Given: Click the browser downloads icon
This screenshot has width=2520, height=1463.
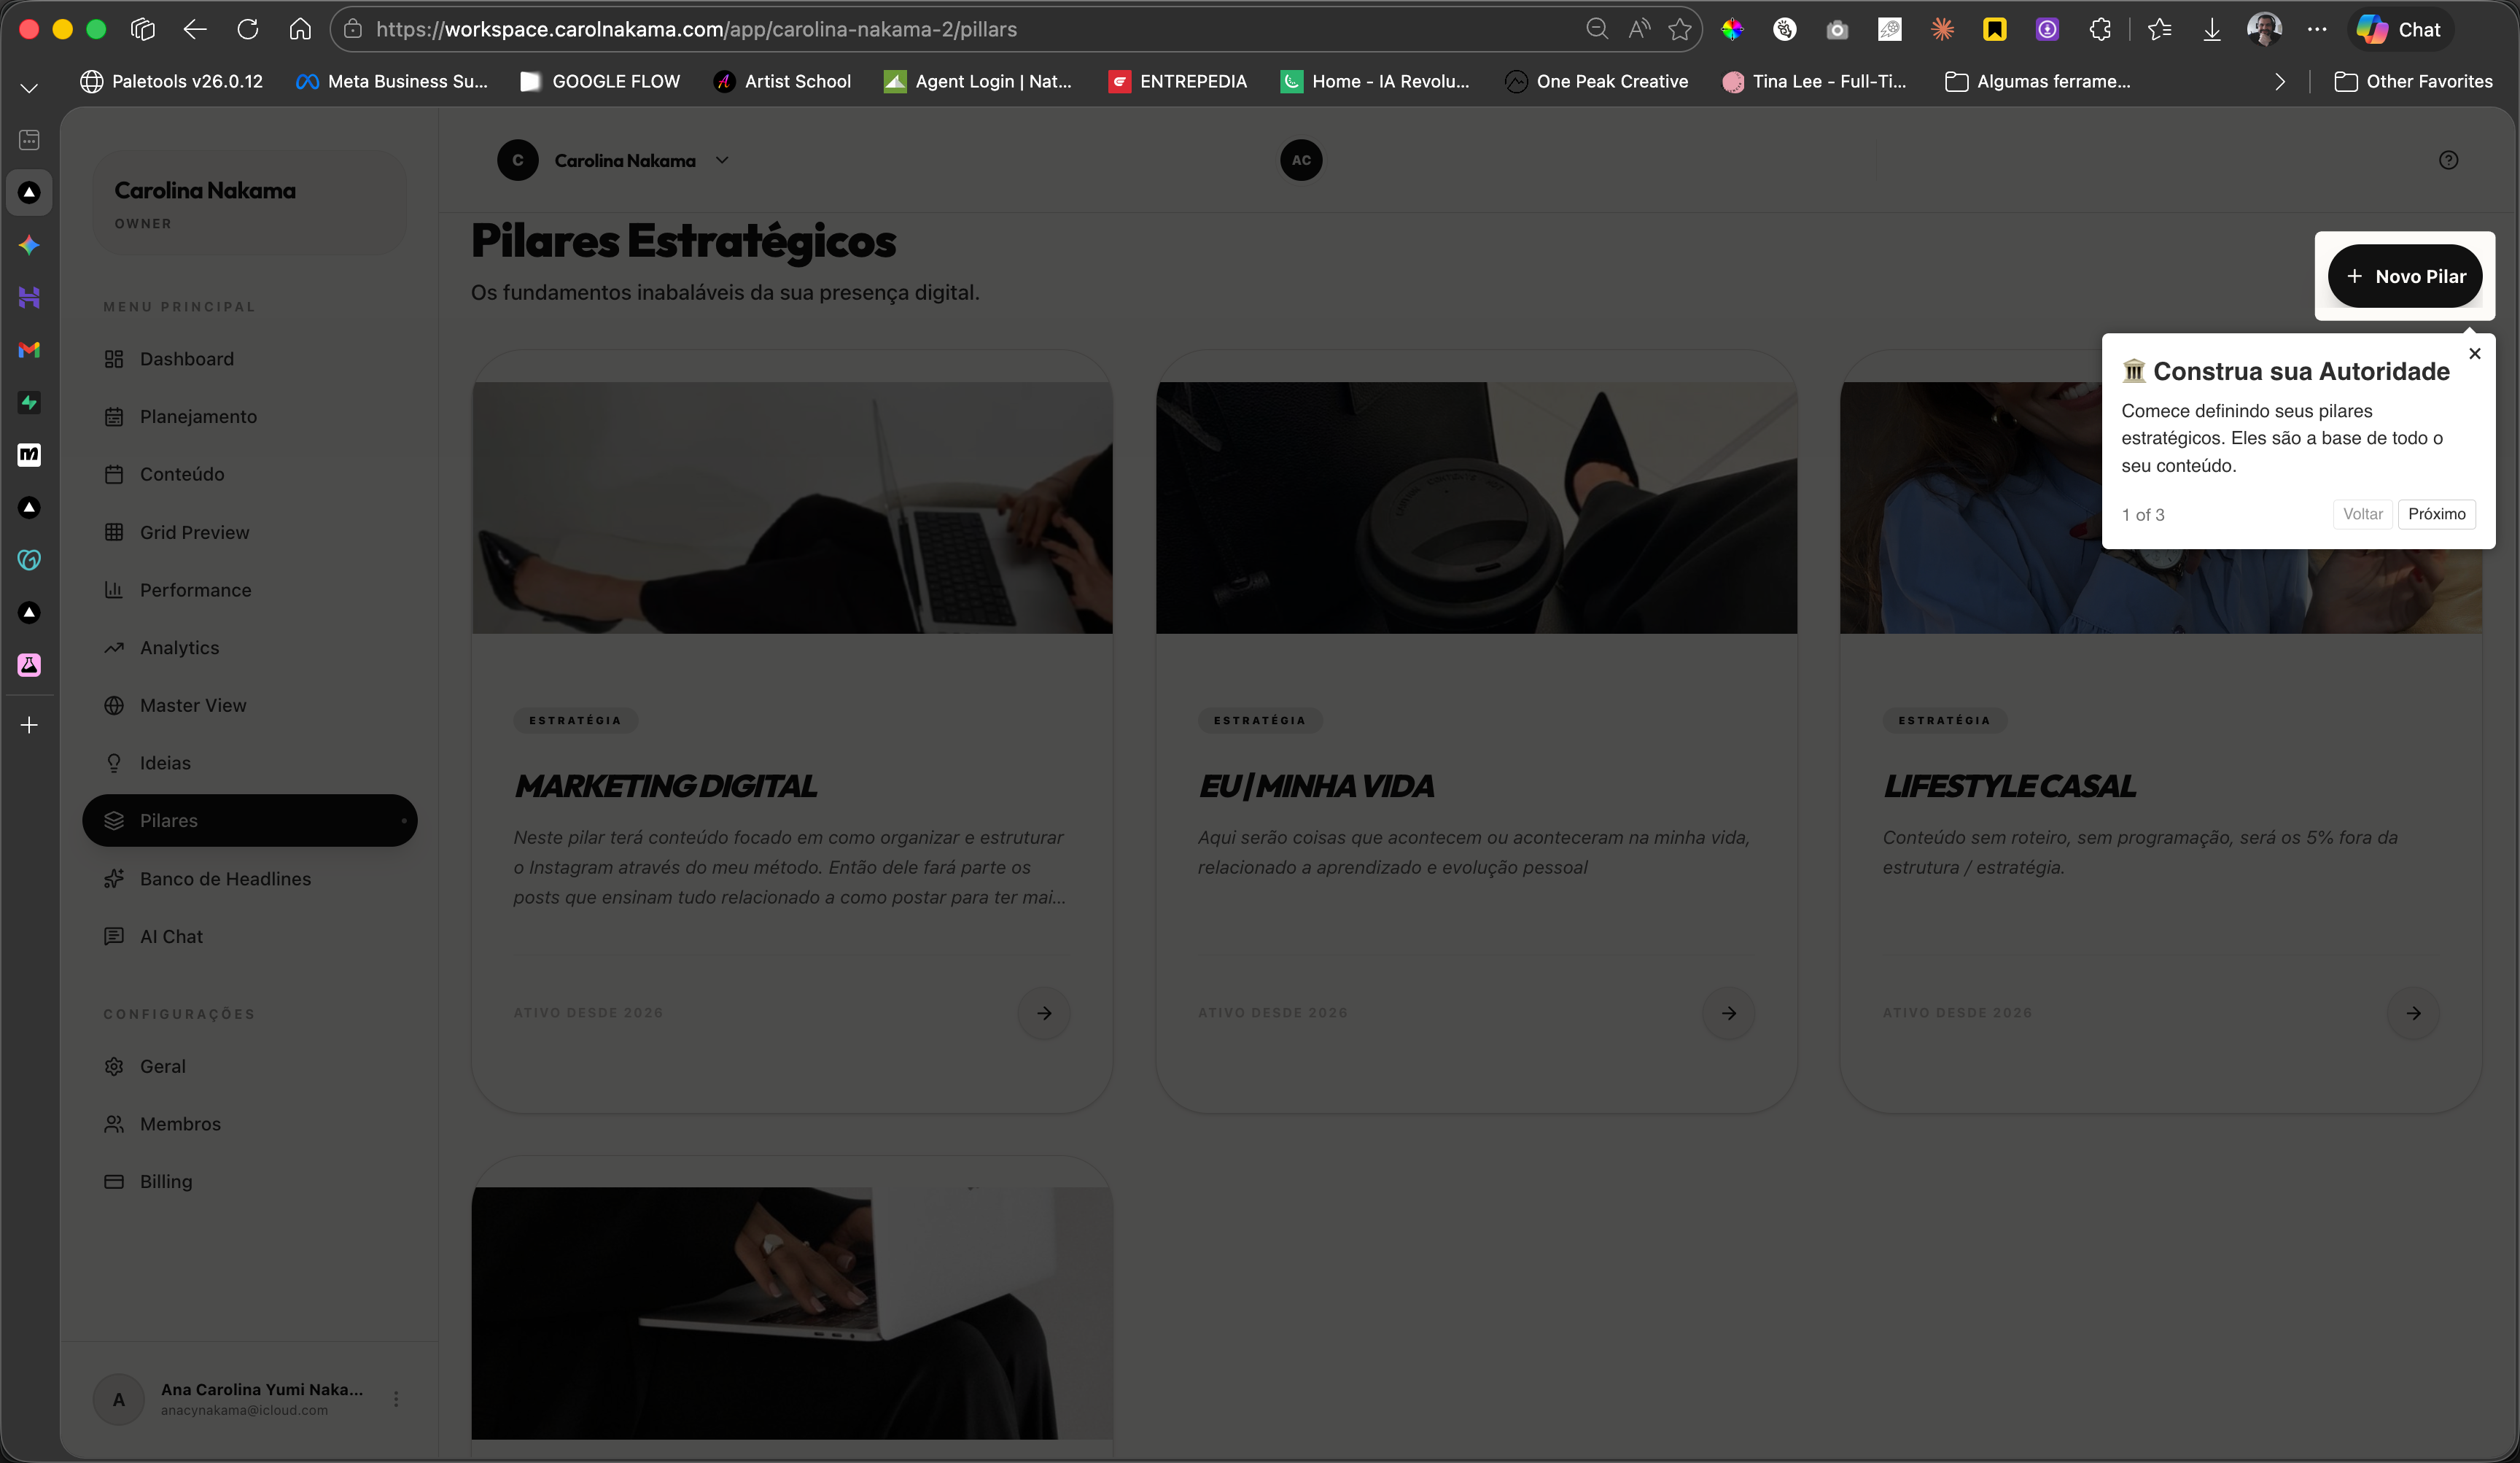Looking at the screenshot, I should (2211, 29).
